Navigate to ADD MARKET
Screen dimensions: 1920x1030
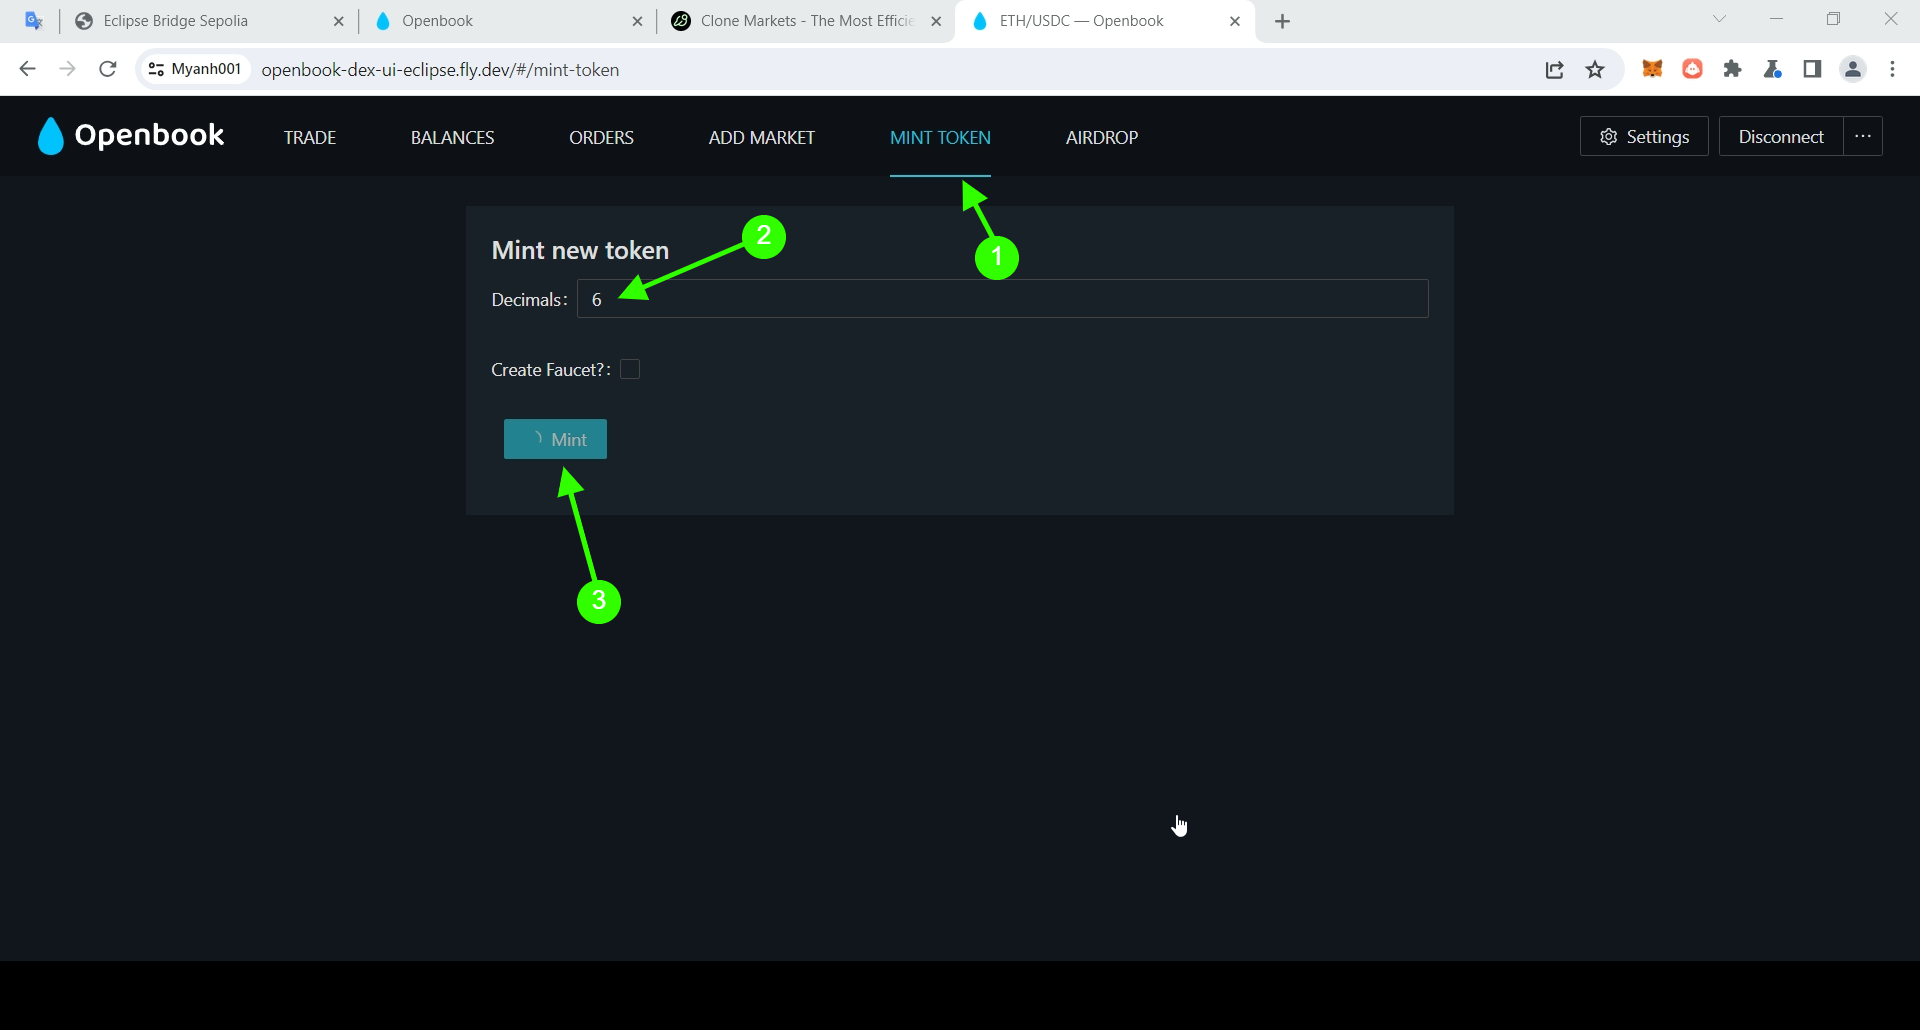[762, 137]
